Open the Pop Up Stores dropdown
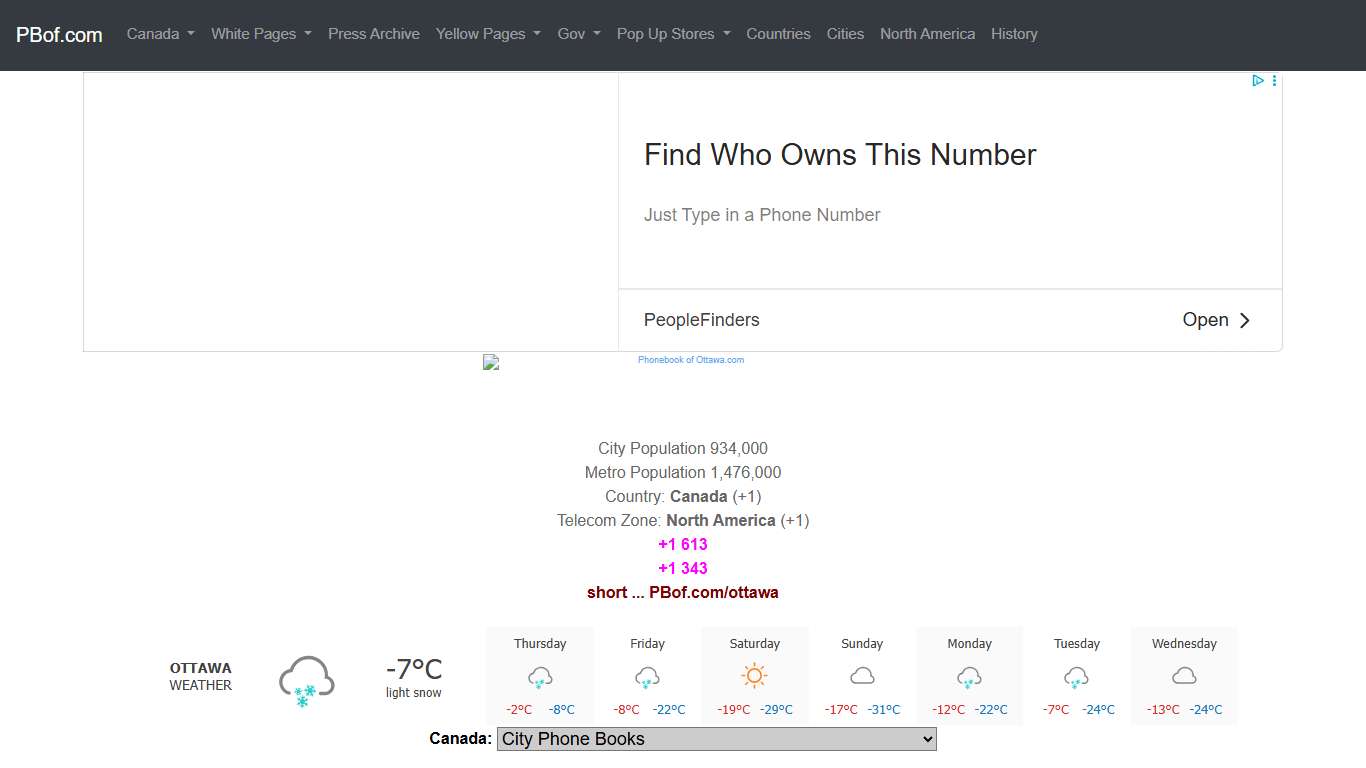This screenshot has width=1366, height=768. [x=673, y=34]
